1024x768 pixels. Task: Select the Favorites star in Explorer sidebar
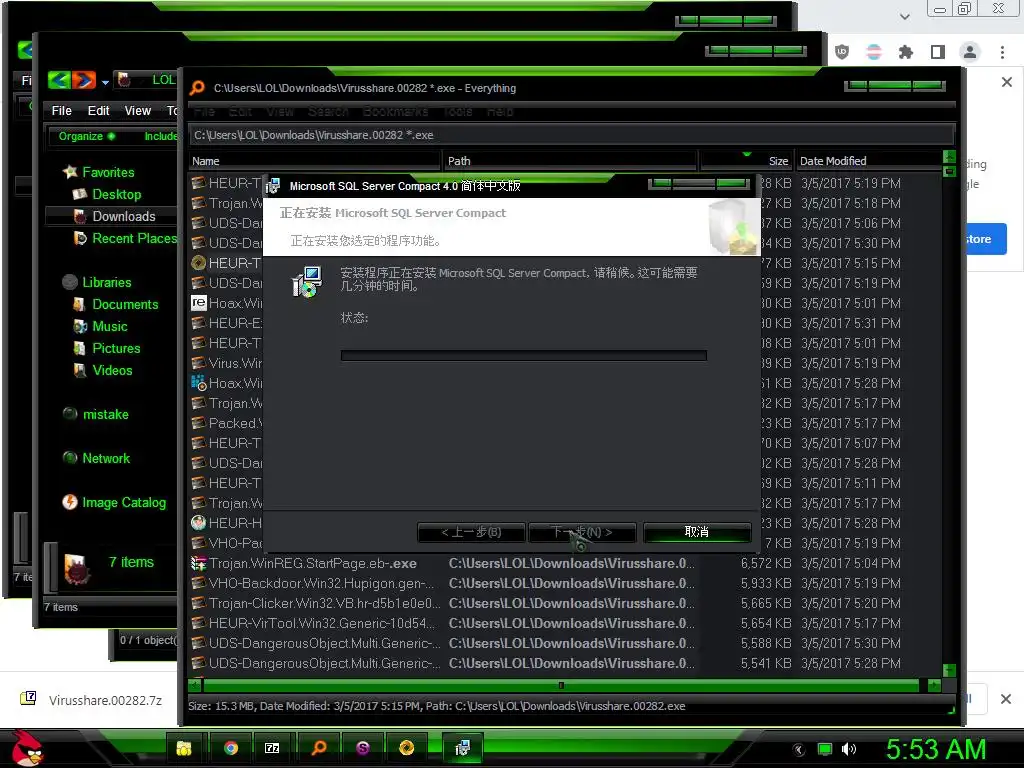point(70,172)
